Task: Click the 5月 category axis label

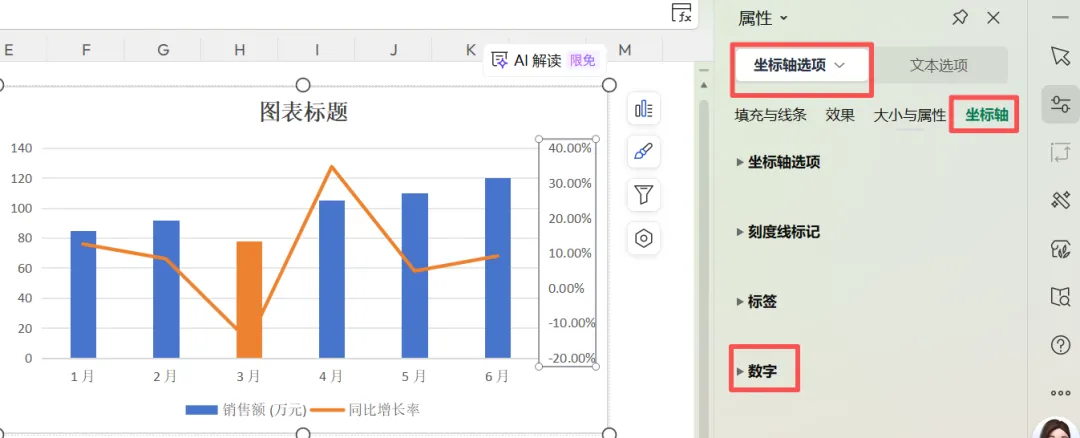Action: tap(415, 377)
